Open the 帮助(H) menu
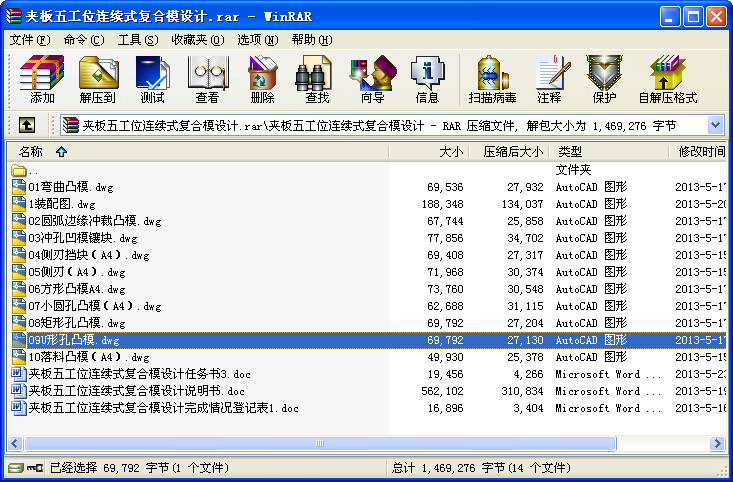Image resolution: width=733 pixels, height=482 pixels. pyautogui.click(x=312, y=40)
